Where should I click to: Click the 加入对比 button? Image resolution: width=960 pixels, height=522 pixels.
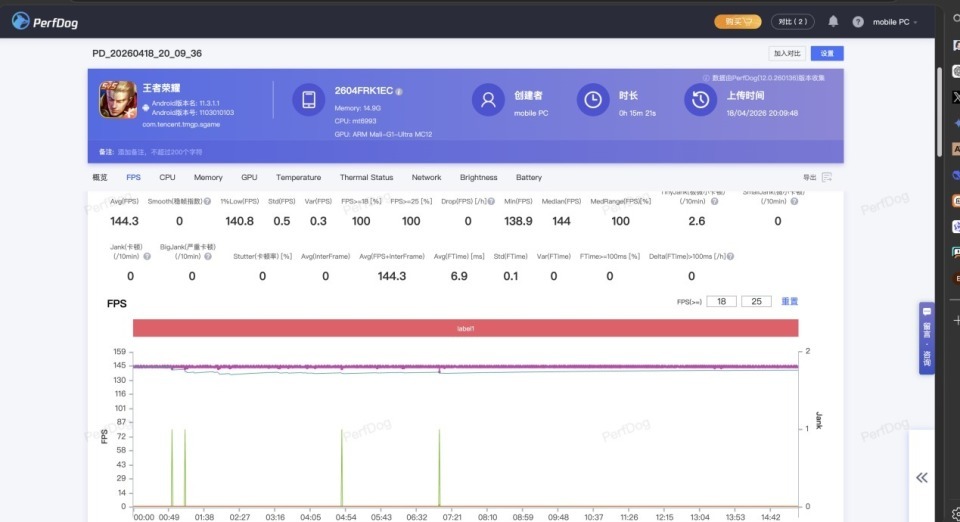click(x=787, y=53)
